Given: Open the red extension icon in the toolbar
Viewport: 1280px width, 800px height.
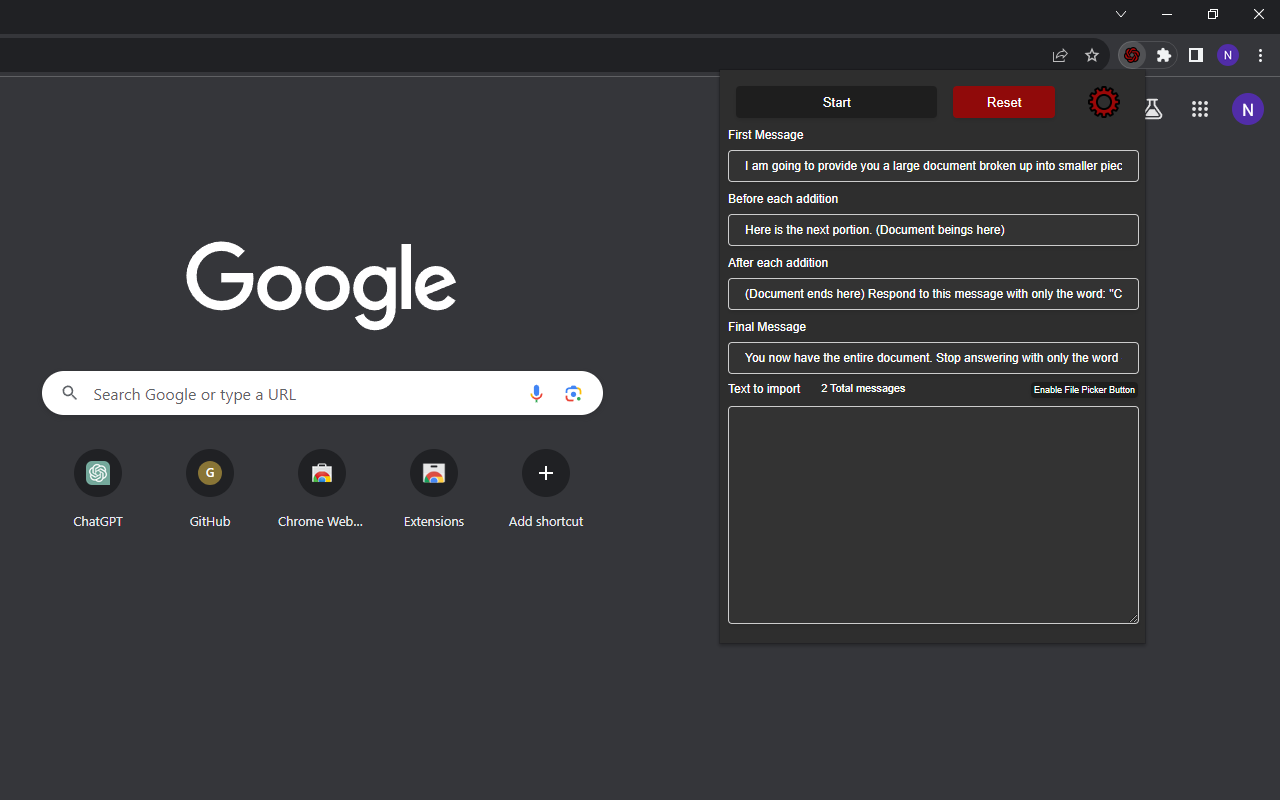Looking at the screenshot, I should click(x=1131, y=55).
